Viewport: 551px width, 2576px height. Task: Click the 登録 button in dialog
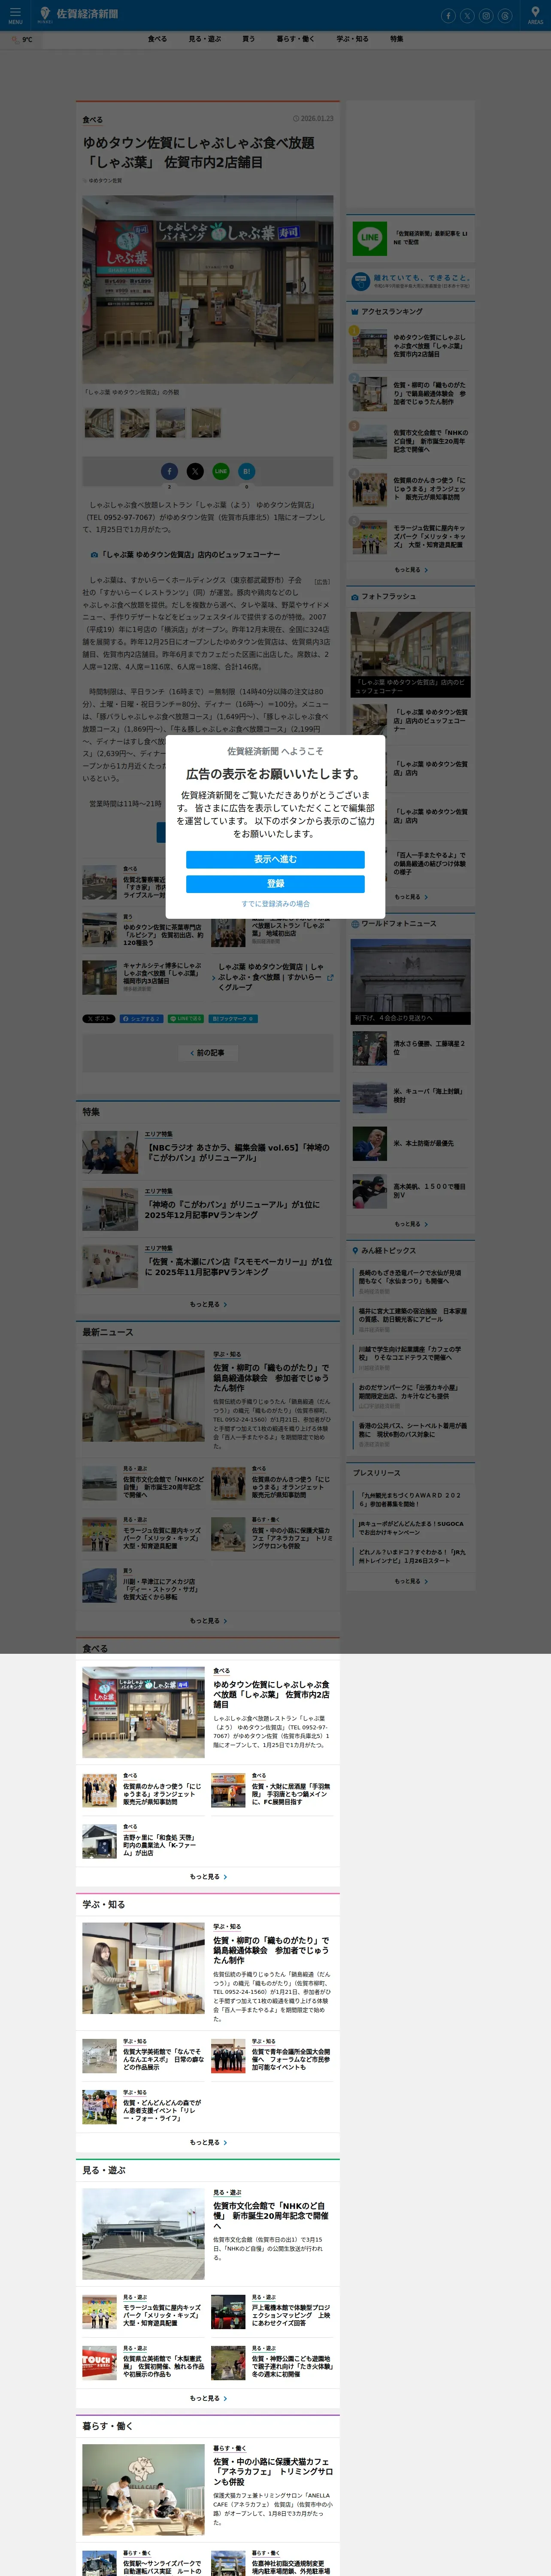[x=275, y=884]
